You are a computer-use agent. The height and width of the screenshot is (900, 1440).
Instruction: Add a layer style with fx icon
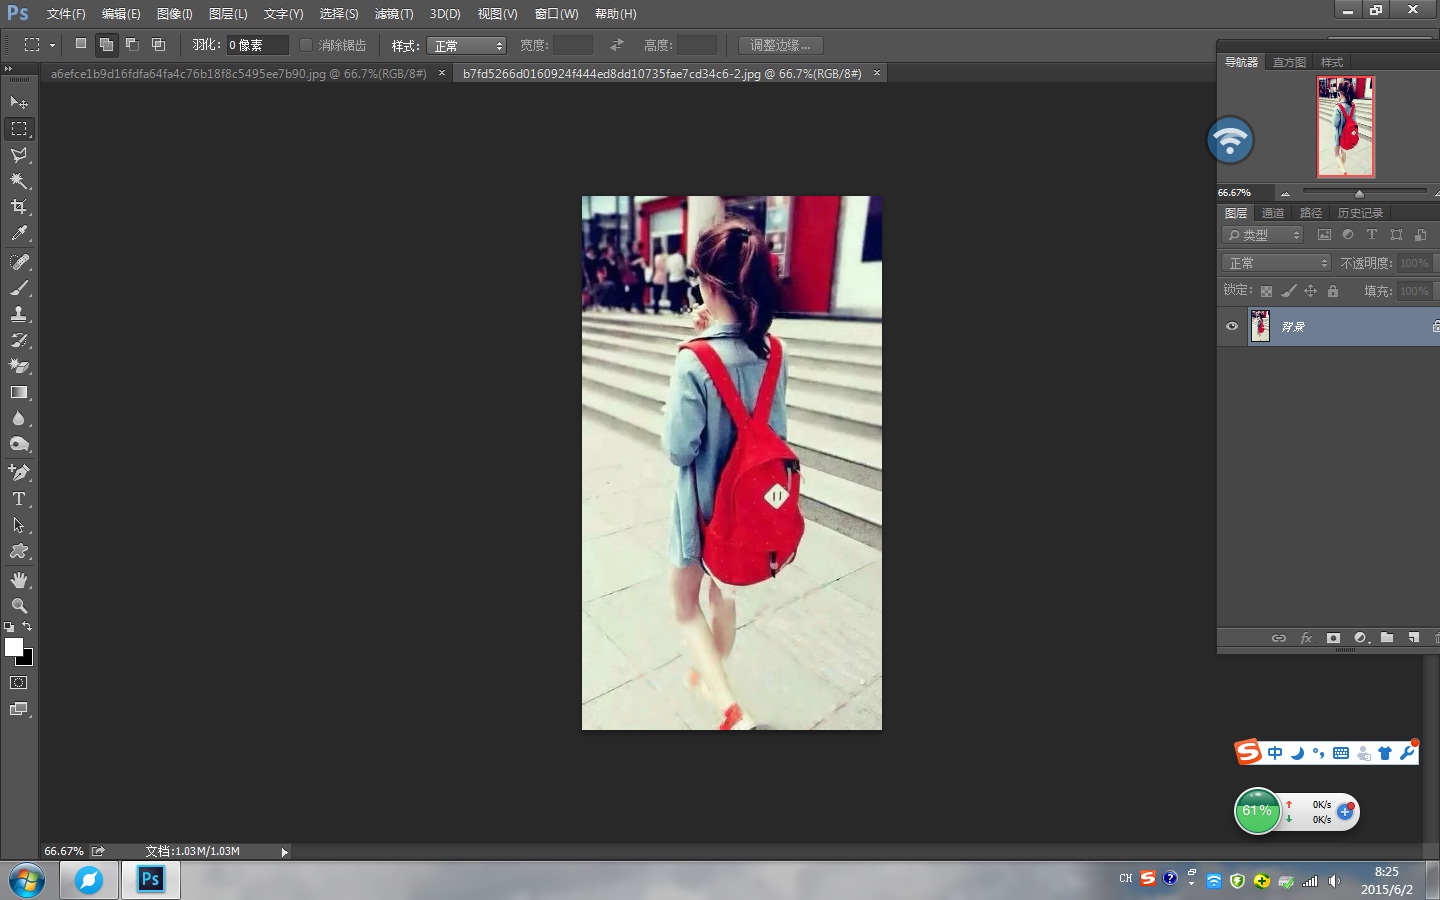tap(1306, 638)
